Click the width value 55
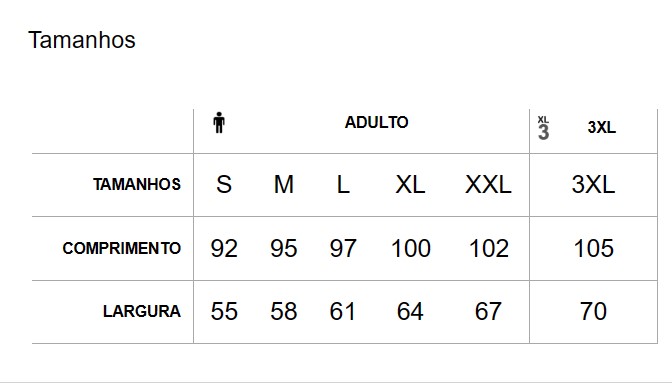 224,311
